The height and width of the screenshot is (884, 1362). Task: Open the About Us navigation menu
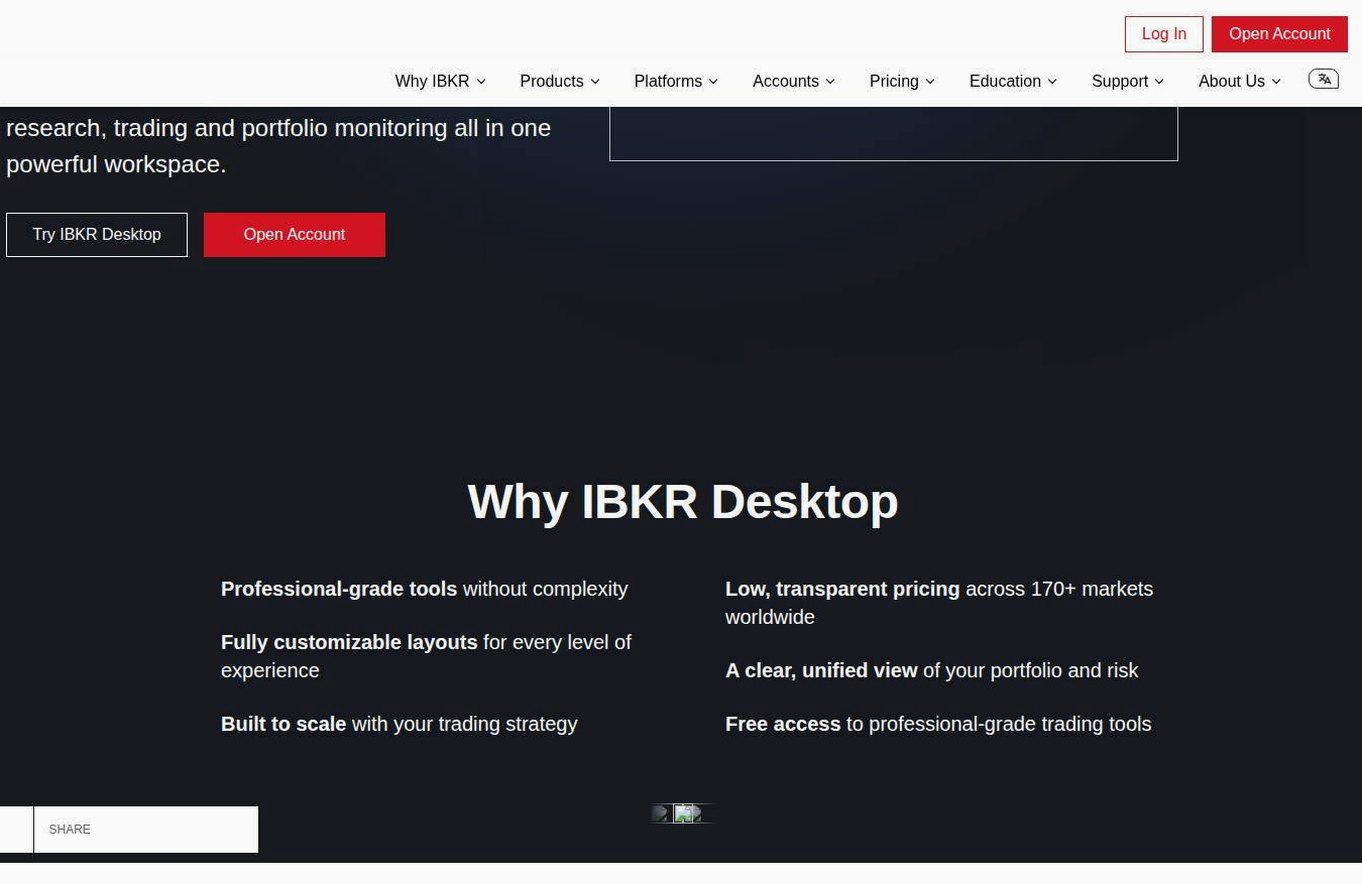coord(1240,81)
